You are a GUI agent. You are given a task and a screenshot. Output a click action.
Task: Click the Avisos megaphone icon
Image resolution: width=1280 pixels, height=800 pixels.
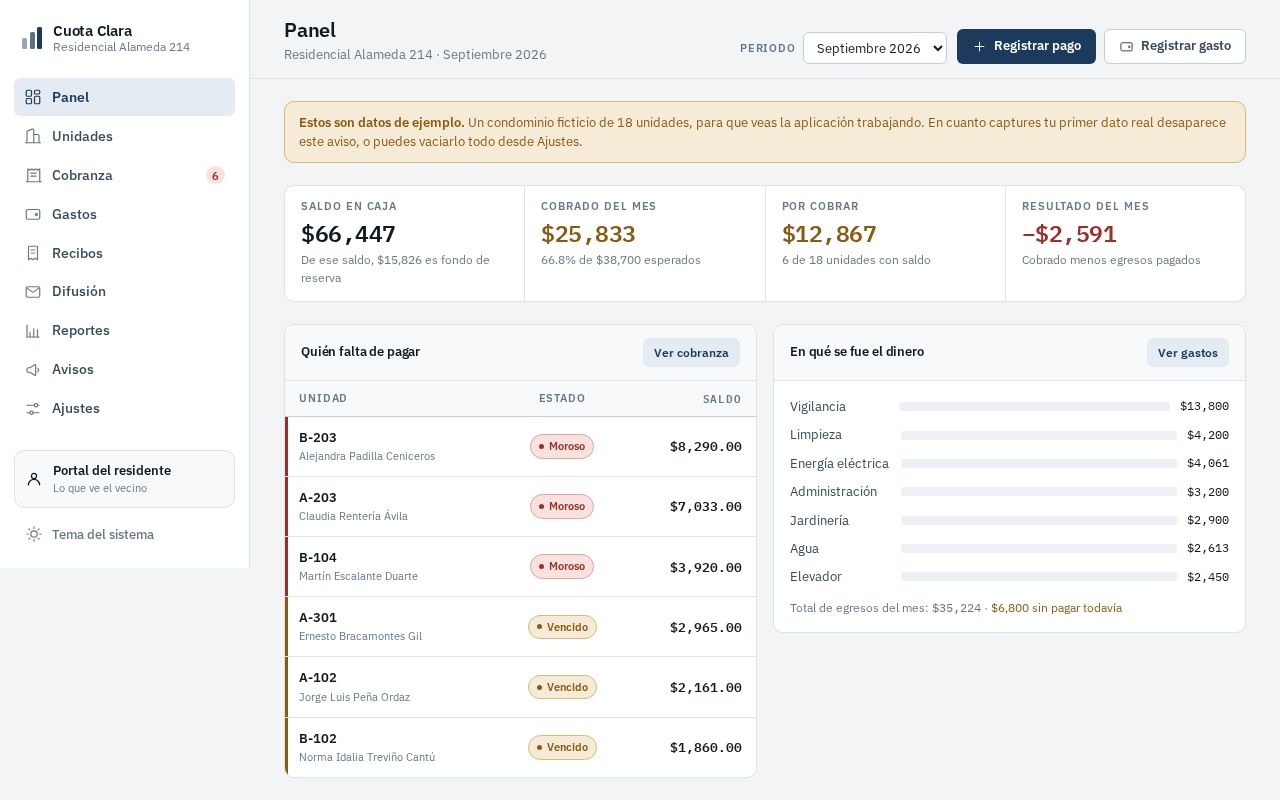coord(33,369)
